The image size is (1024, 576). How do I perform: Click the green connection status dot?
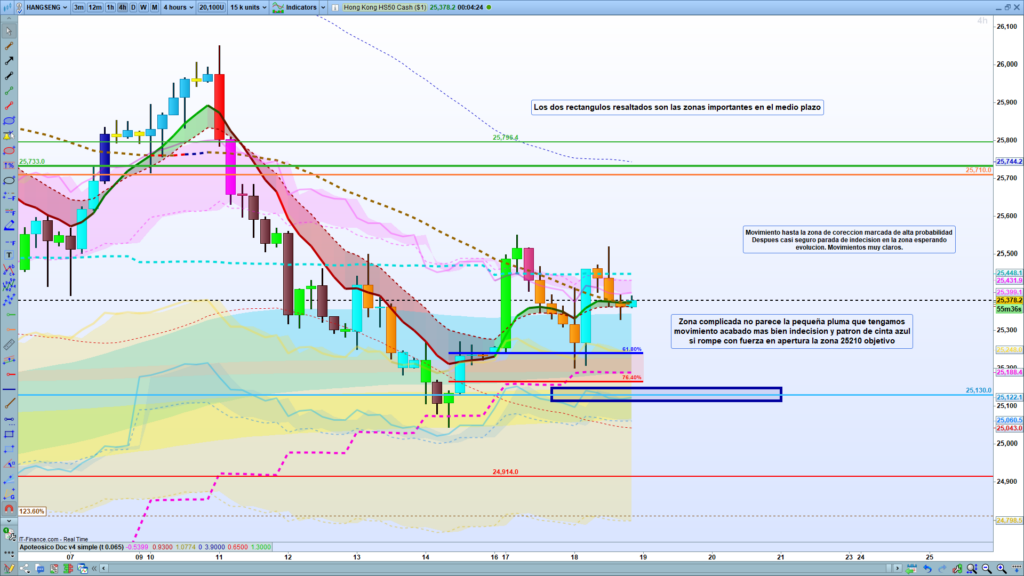[x=489, y=7]
